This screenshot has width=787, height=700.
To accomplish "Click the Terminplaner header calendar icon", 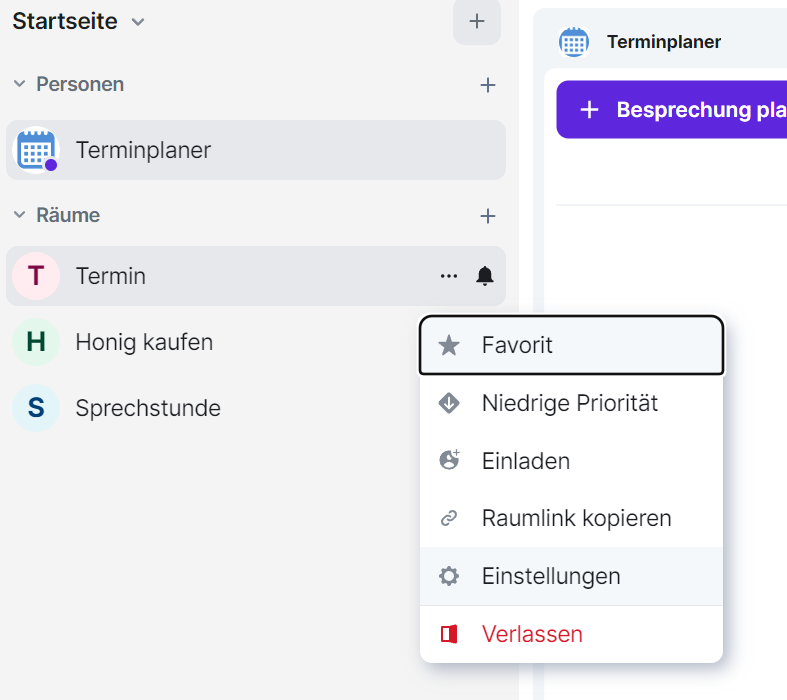I will tap(574, 42).
